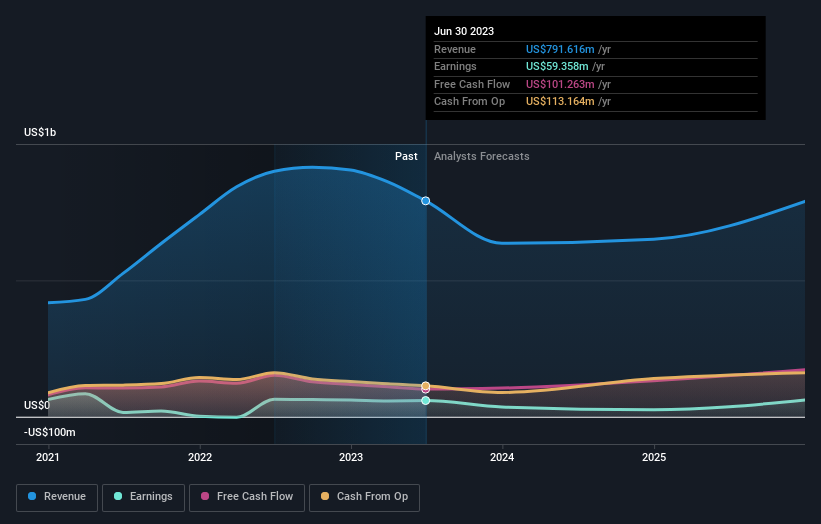This screenshot has height=524, width=821.
Task: Click the cash from op value US$113.164m
Action: (560, 102)
